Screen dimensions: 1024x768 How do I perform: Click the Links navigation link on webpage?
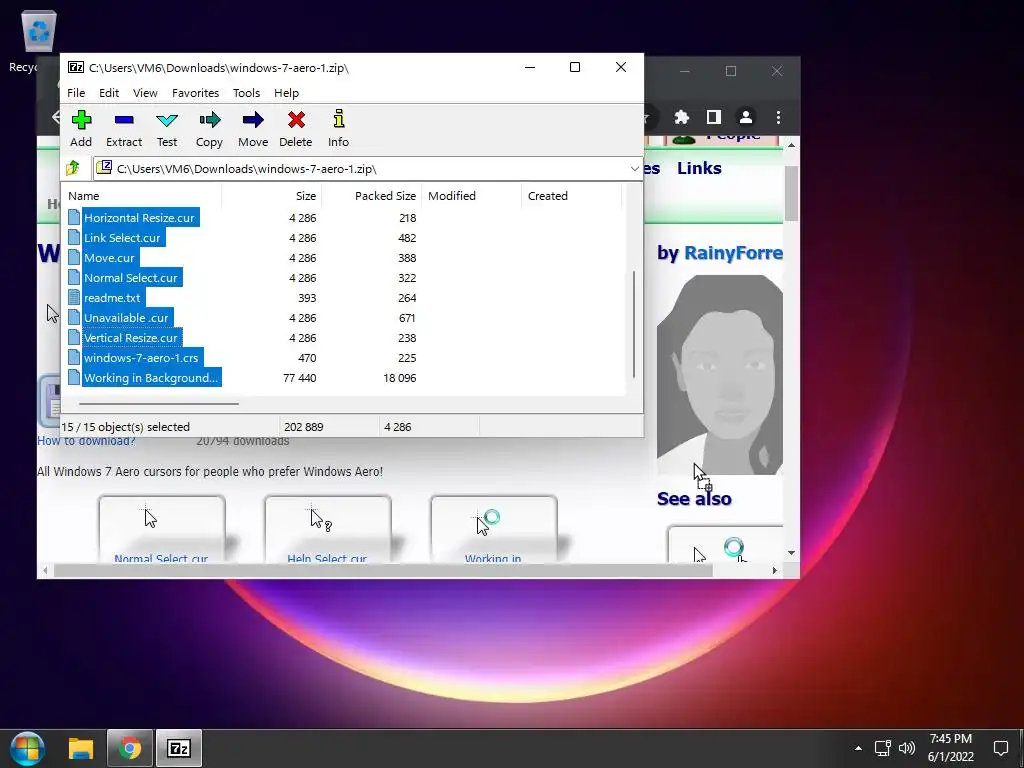(x=699, y=168)
